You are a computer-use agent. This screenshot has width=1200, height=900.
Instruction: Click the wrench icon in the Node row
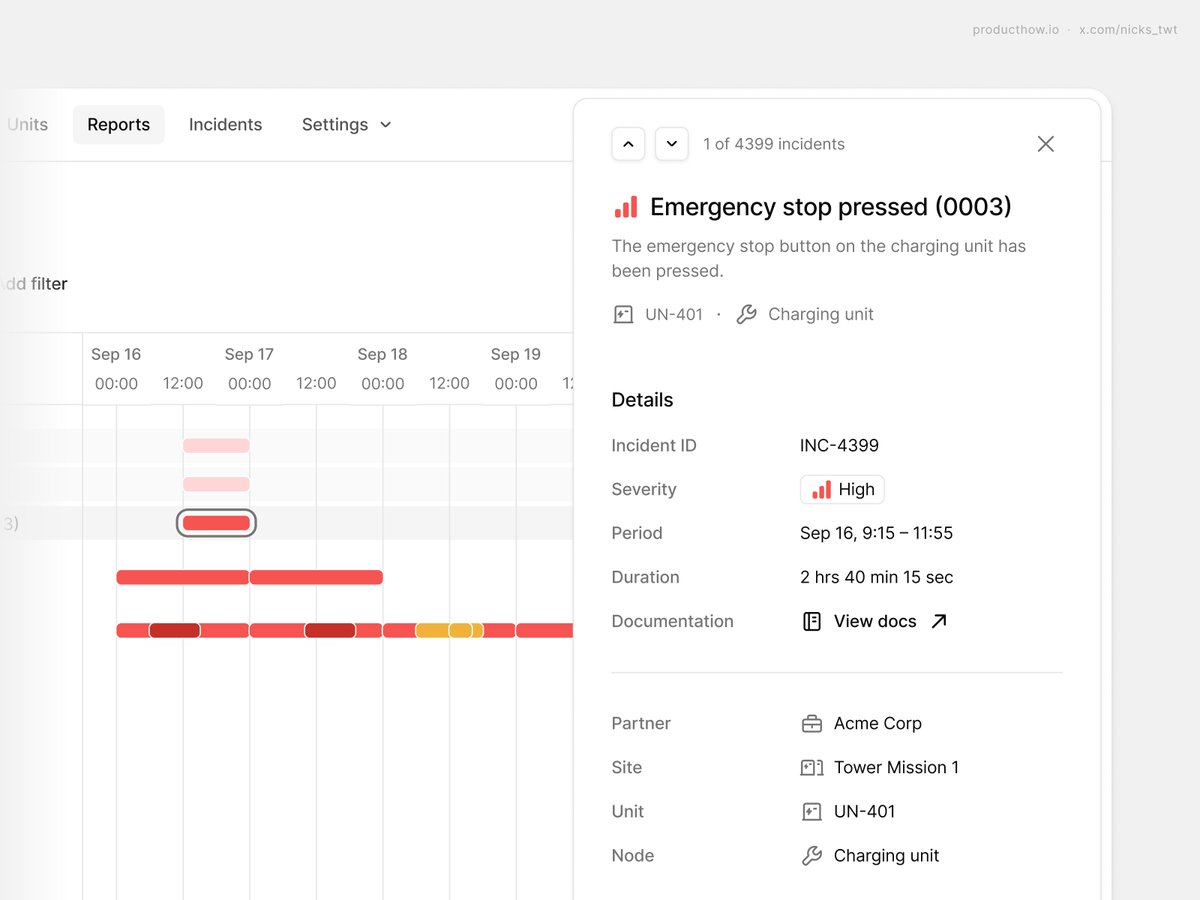coord(812,855)
